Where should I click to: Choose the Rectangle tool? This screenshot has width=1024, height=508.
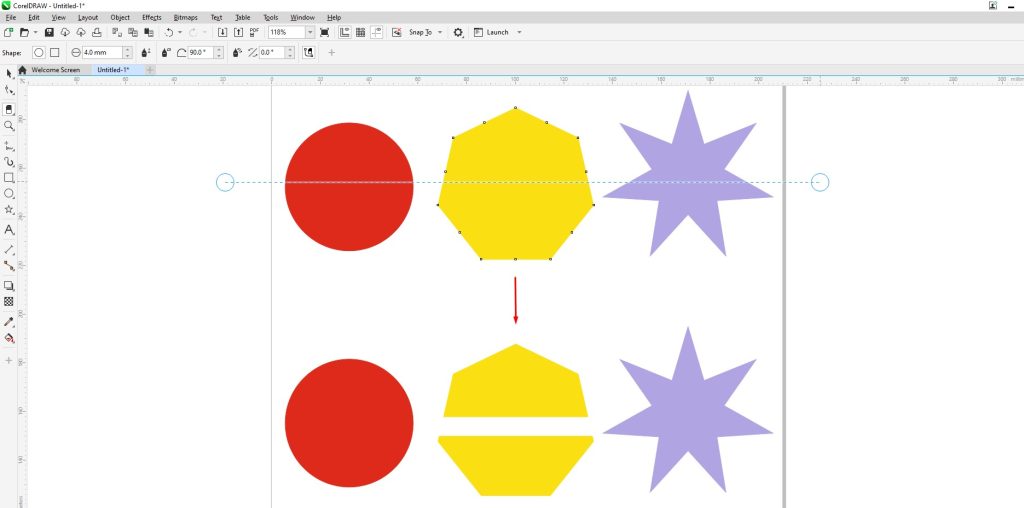(9, 177)
